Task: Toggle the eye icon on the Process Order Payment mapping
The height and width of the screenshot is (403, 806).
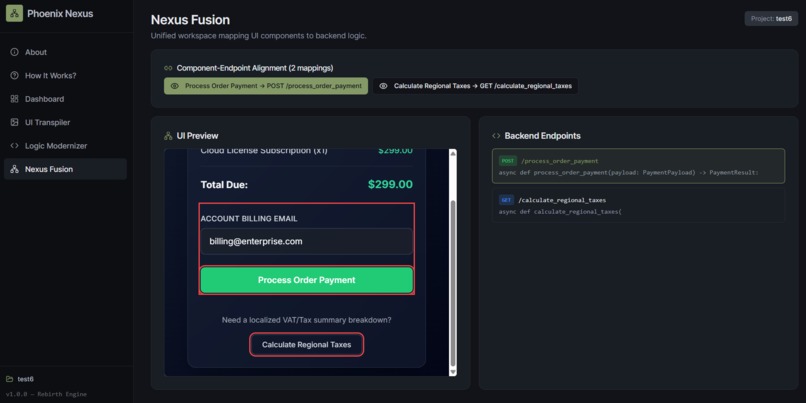Action: [x=175, y=86]
